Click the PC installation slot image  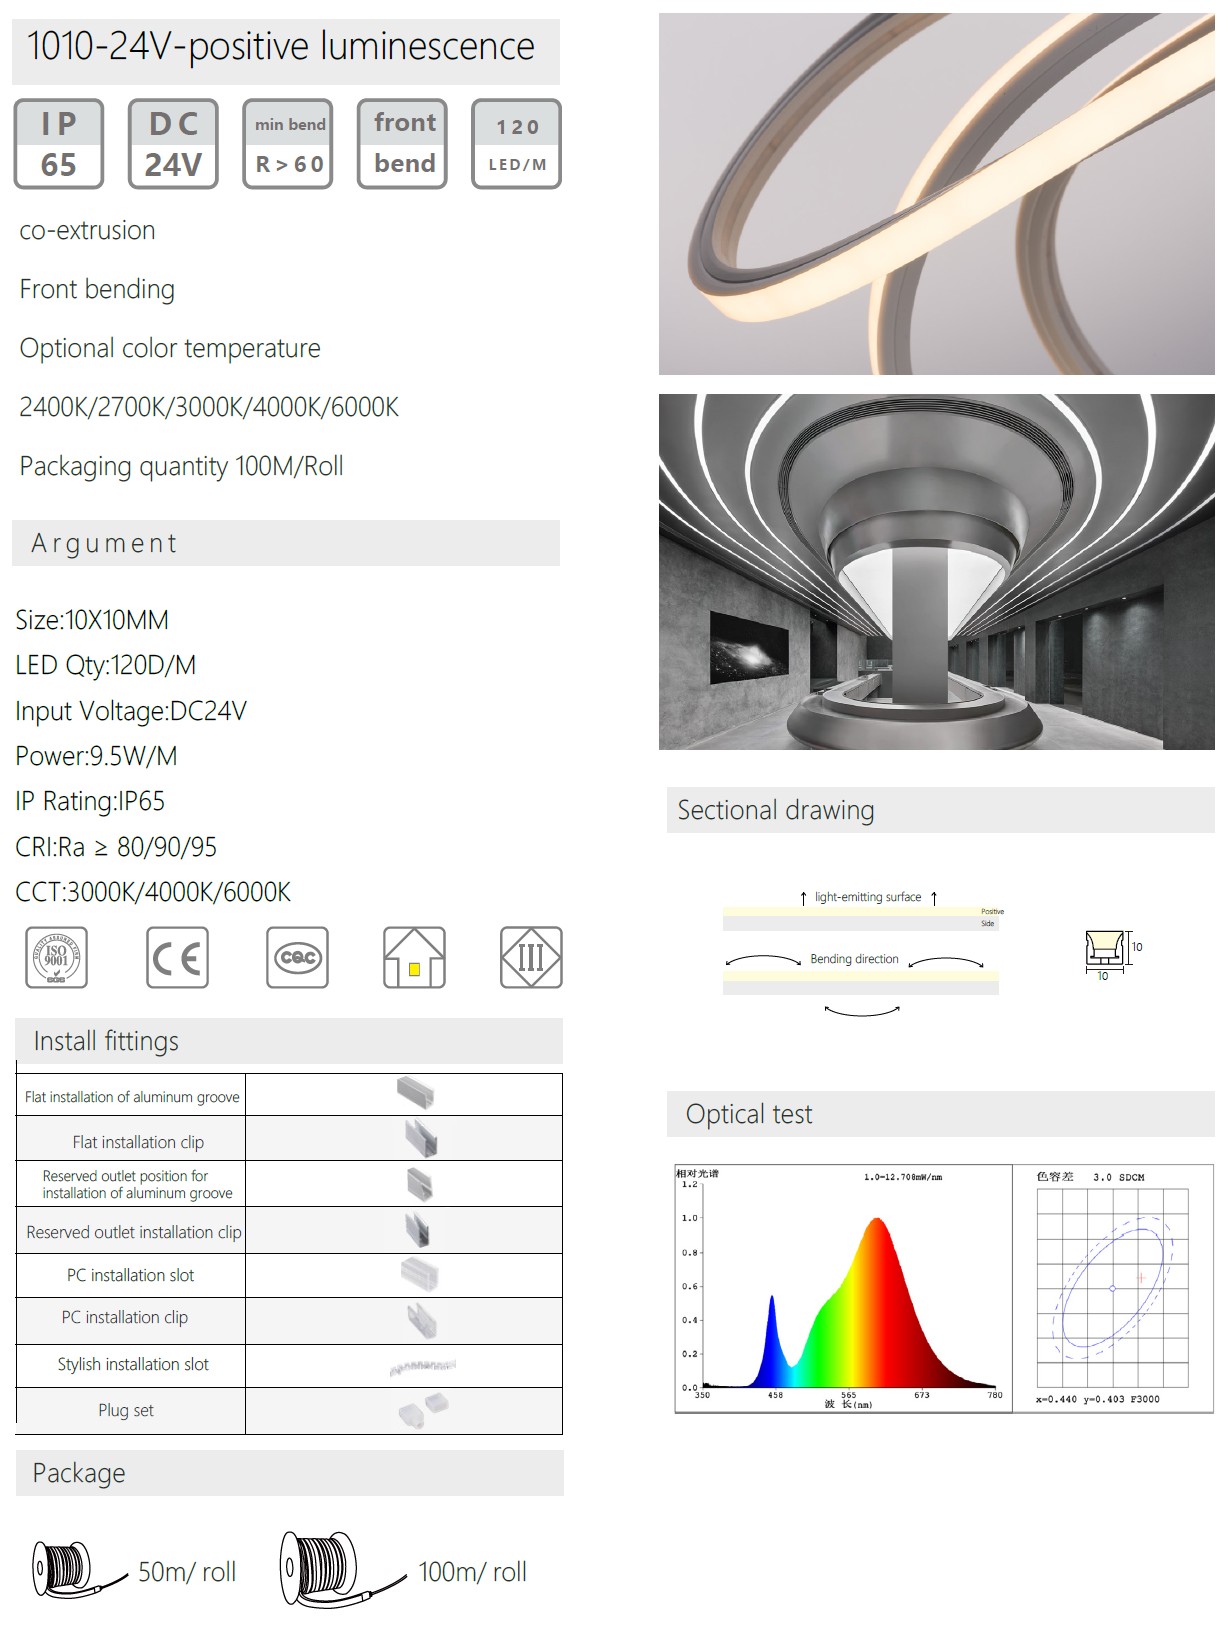tap(419, 1274)
